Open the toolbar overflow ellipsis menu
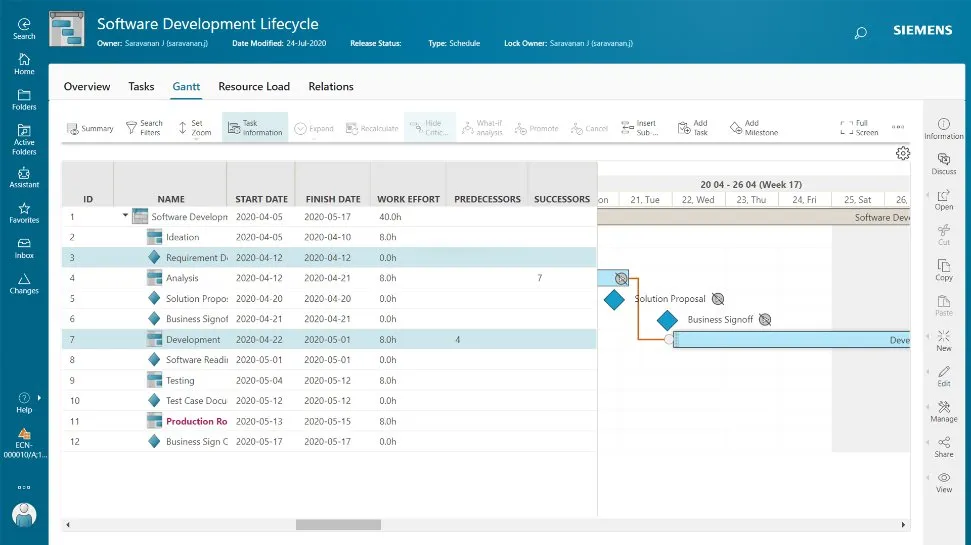 click(x=898, y=127)
